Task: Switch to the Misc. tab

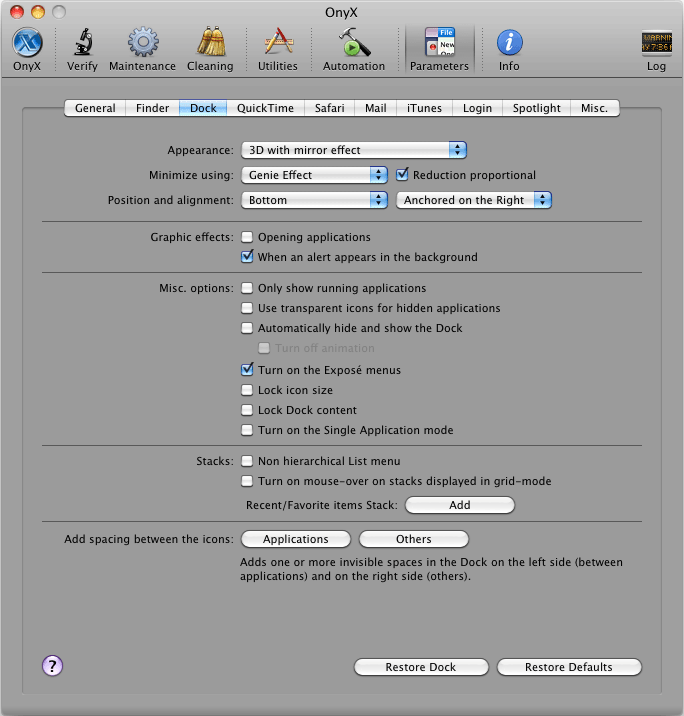Action: click(595, 108)
